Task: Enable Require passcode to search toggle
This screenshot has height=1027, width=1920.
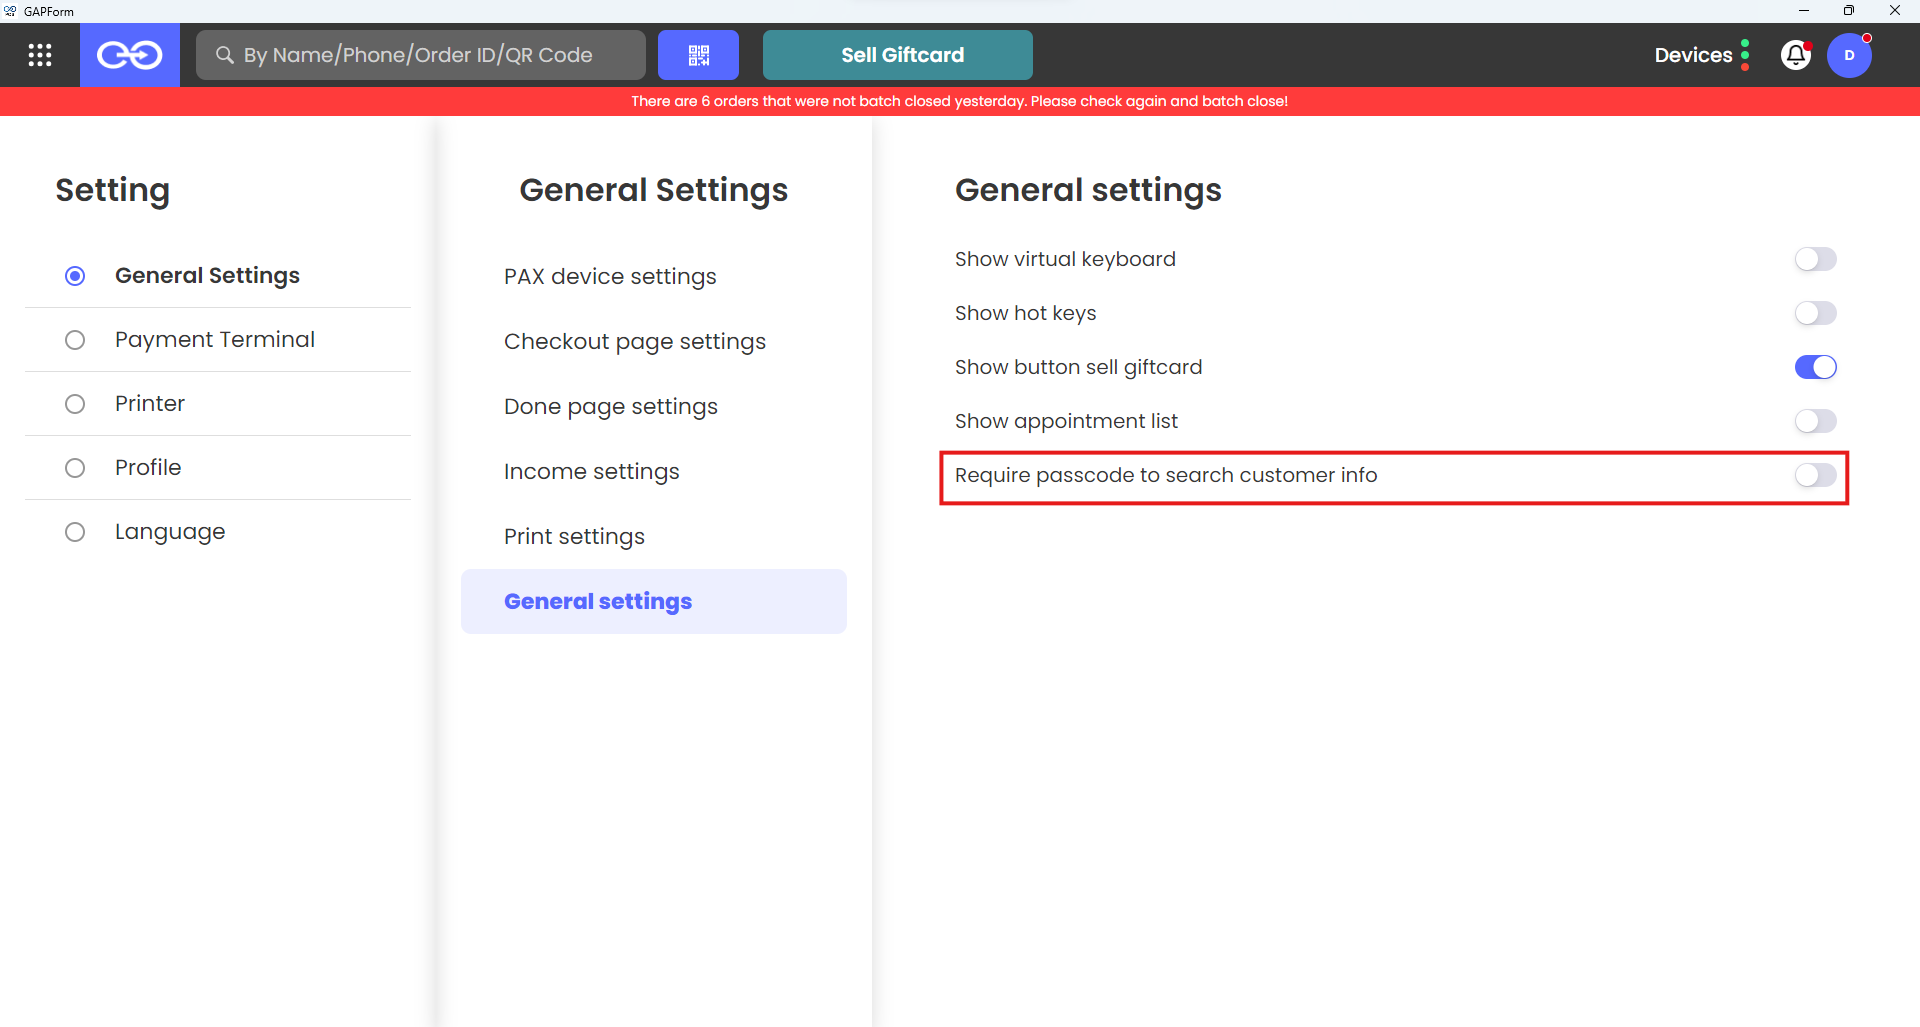Action: click(x=1815, y=475)
